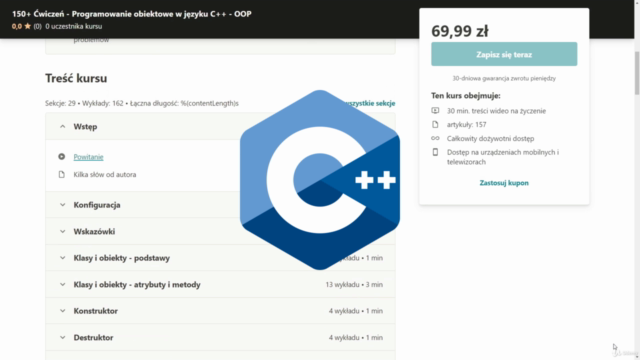Click the C++ logo overlay image

point(320,180)
